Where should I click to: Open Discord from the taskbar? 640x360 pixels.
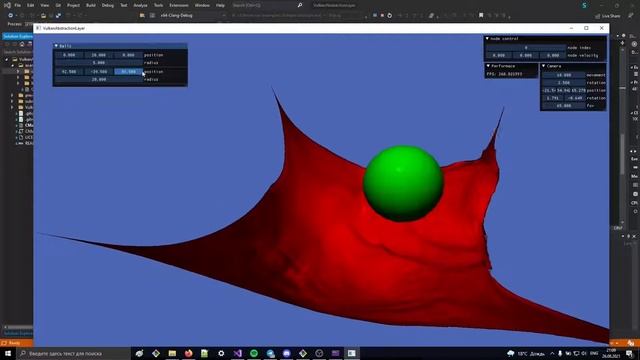coord(287,353)
